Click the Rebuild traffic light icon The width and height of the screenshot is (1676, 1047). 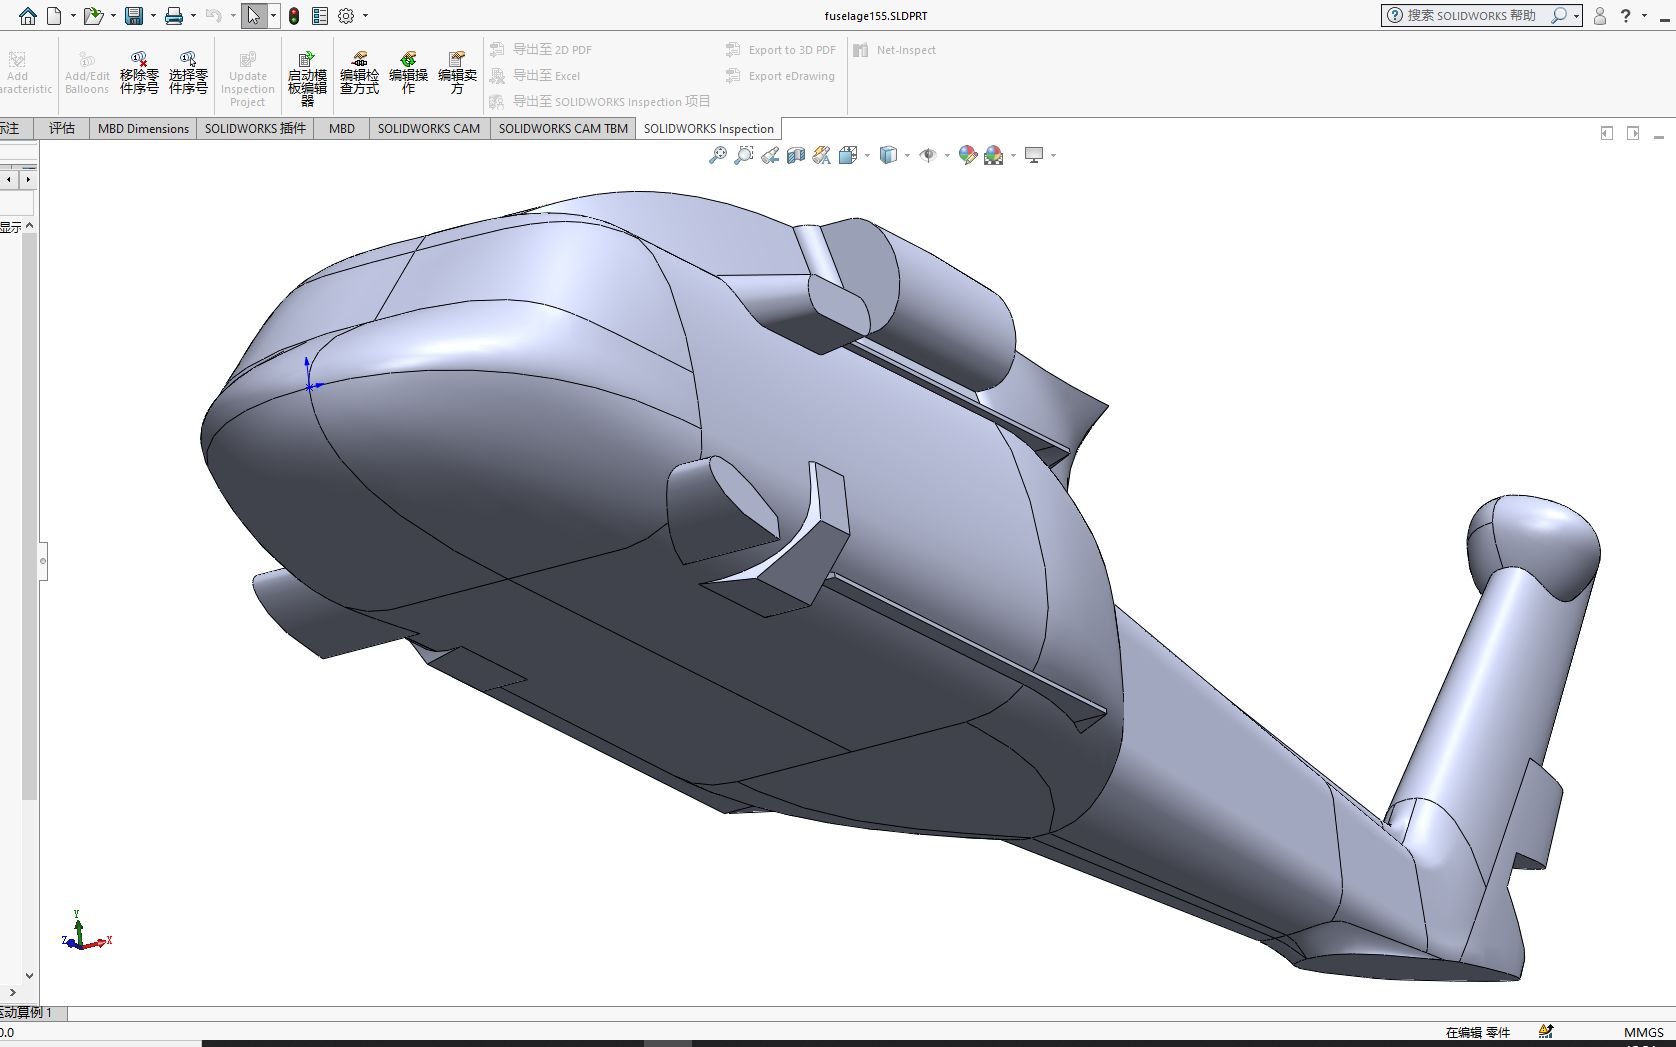click(294, 16)
